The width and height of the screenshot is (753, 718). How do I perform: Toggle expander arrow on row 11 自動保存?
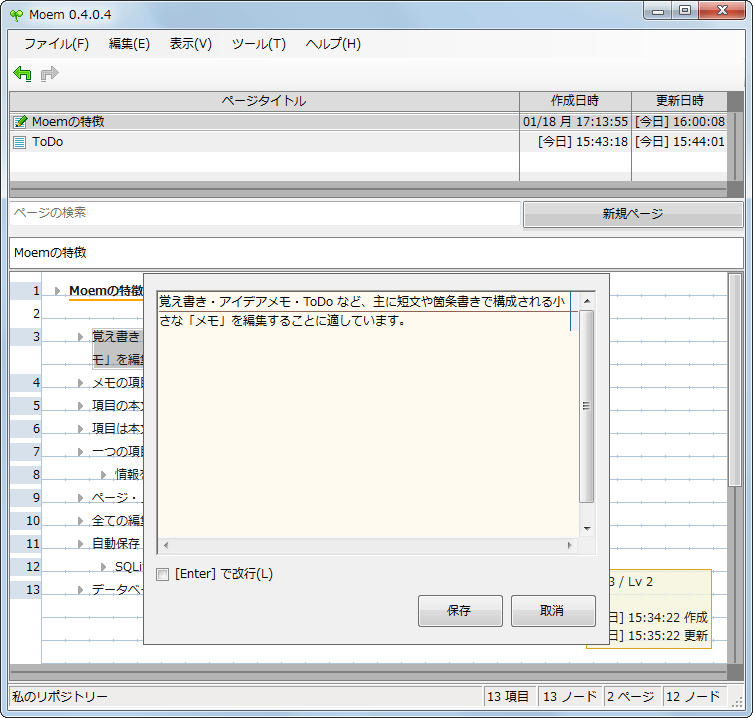point(81,544)
